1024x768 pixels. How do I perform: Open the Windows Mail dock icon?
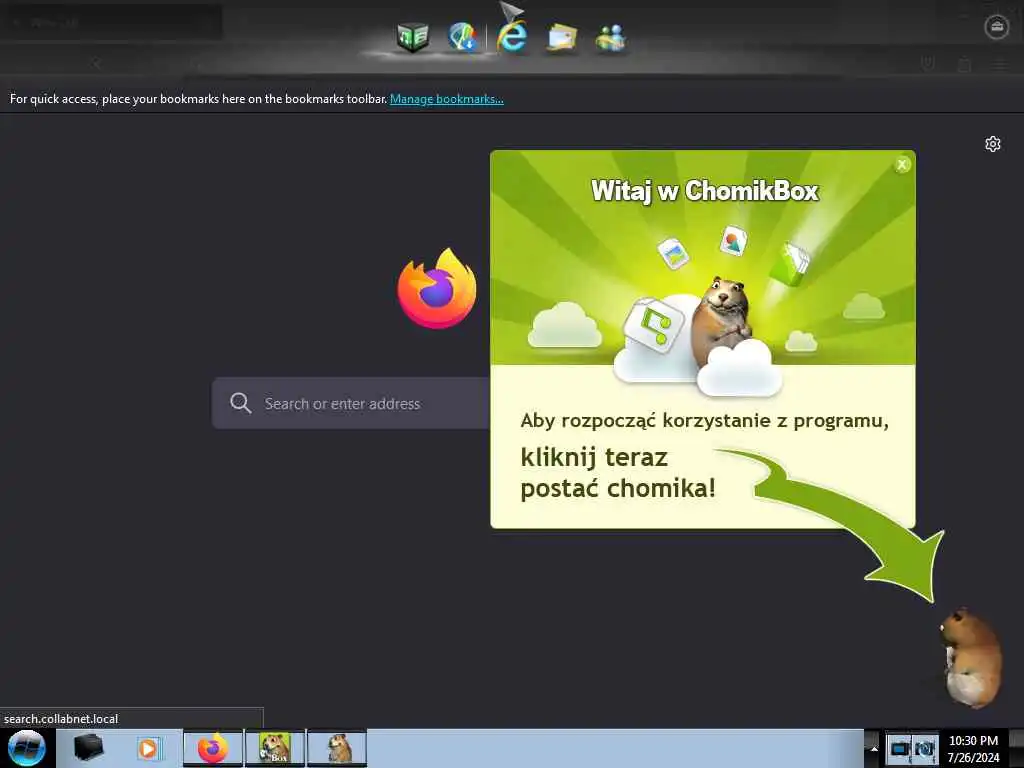click(x=562, y=37)
